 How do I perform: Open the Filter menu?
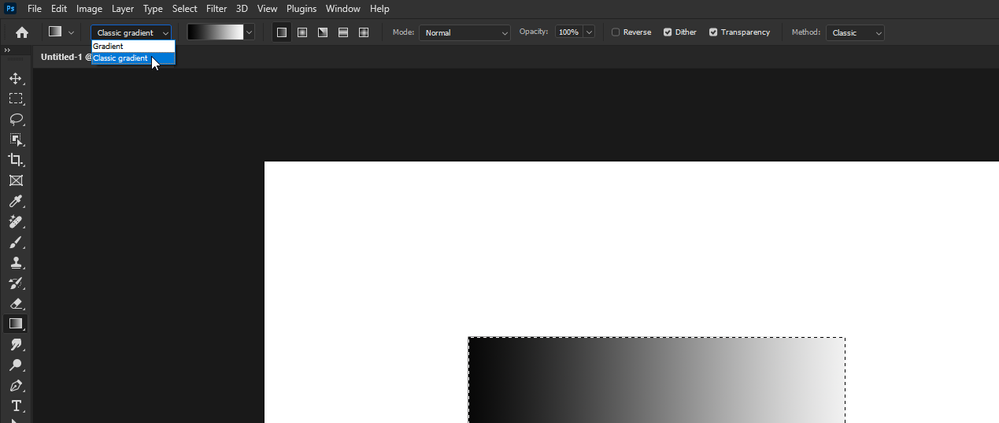216,9
